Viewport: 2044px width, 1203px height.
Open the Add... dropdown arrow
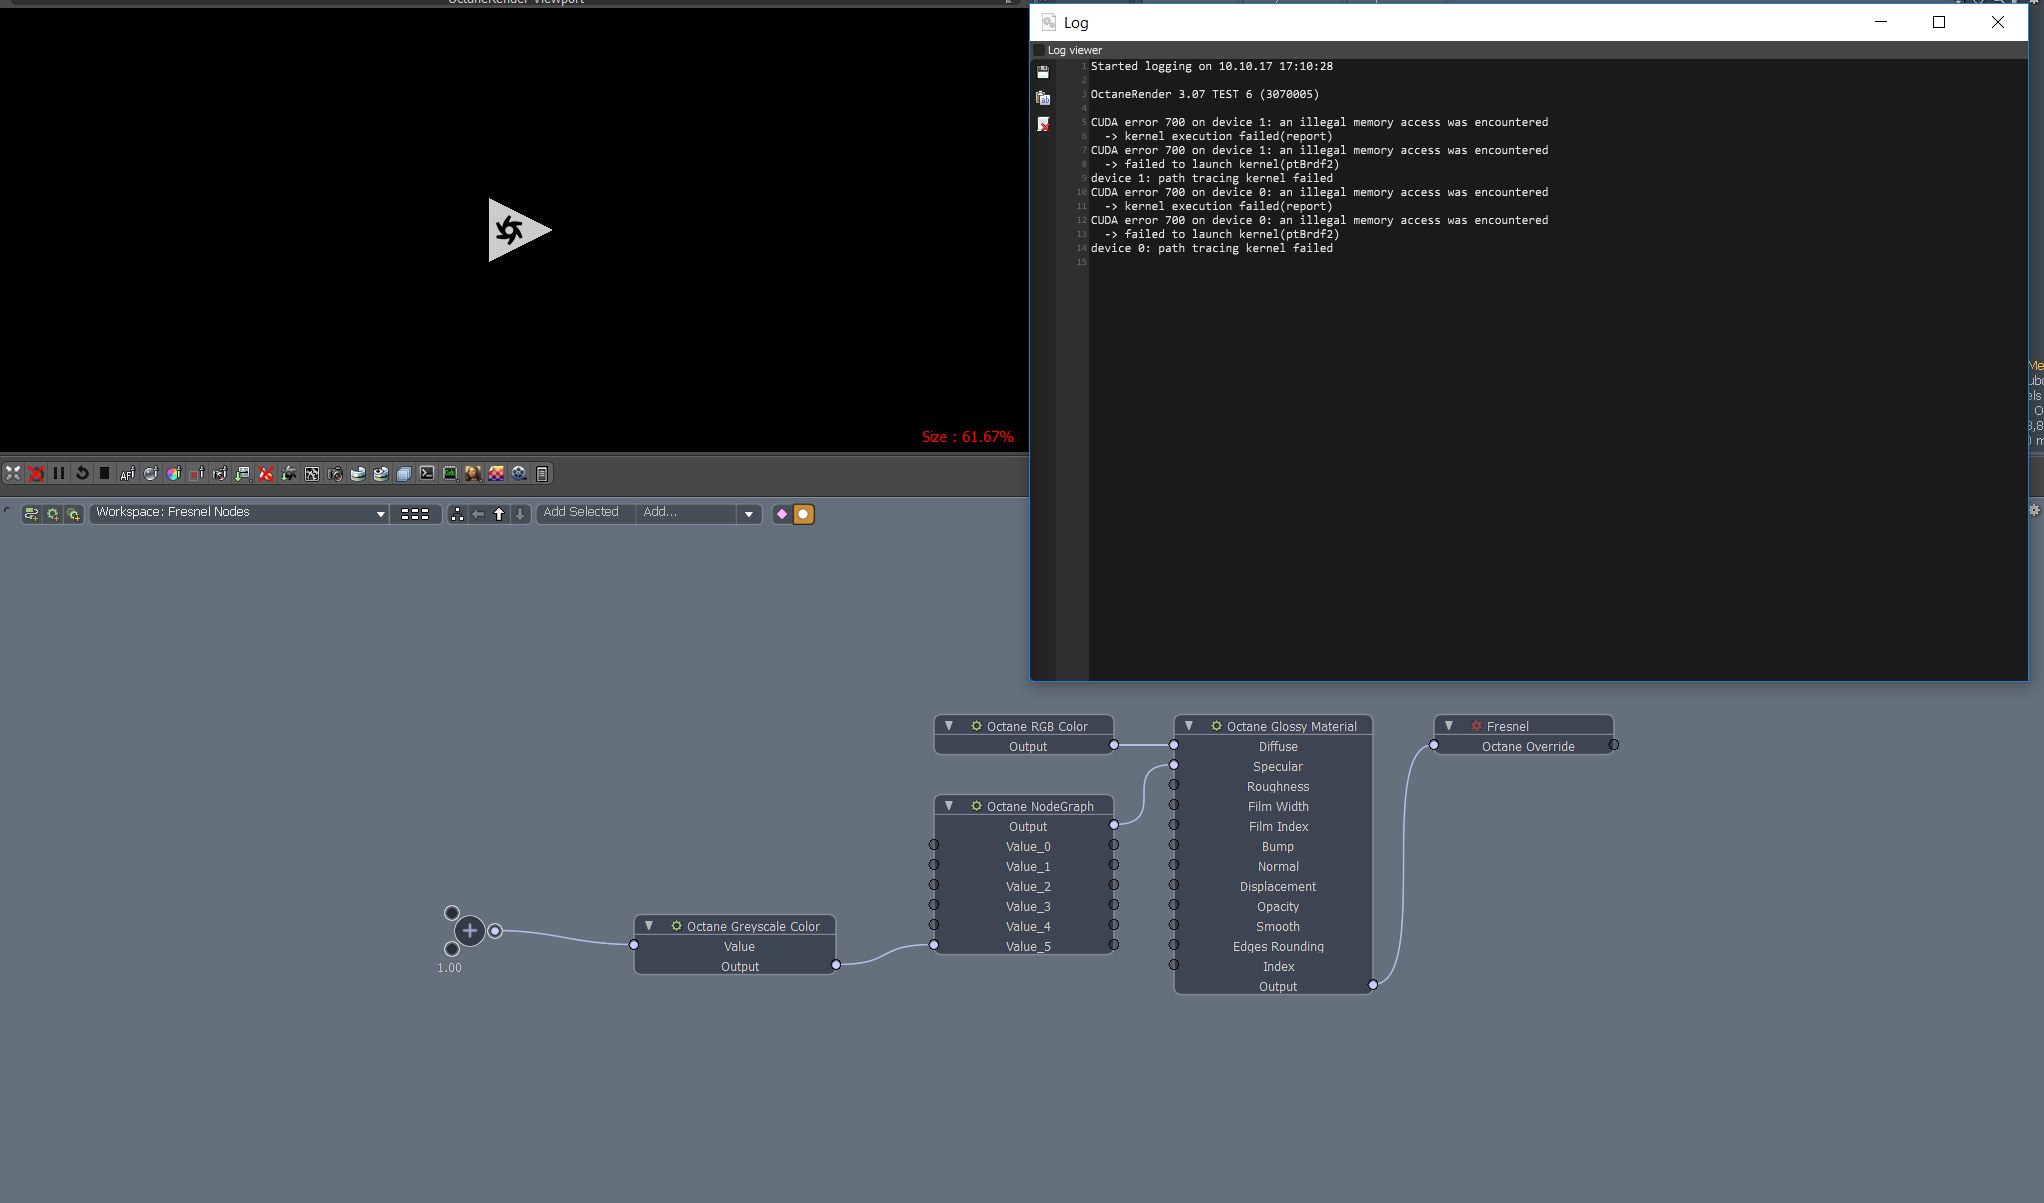click(x=749, y=514)
